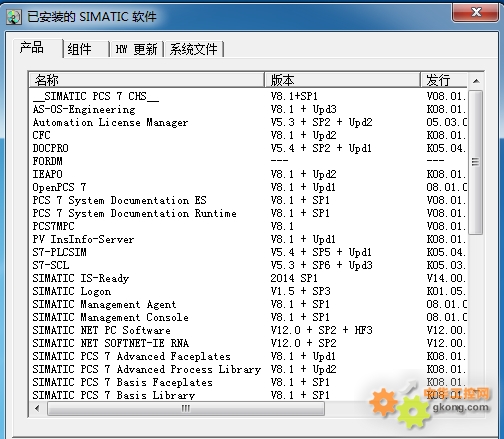Screen dimensions: 504x439
Task: Click version V8.1+SP1 of PCS 7 CHS
Action: pos(294,96)
